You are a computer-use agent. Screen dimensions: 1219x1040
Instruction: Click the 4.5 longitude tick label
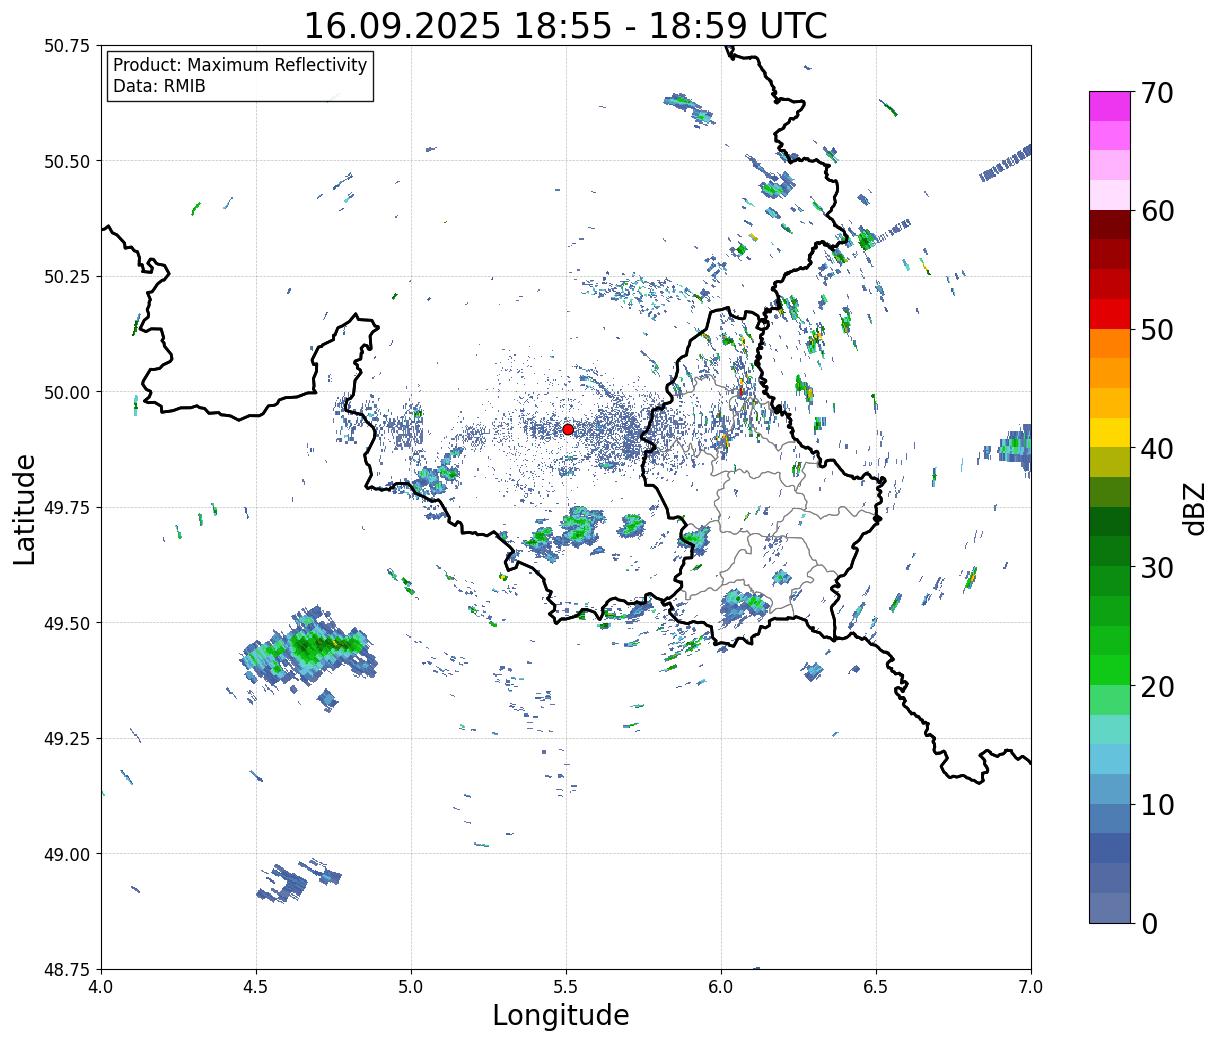point(256,986)
